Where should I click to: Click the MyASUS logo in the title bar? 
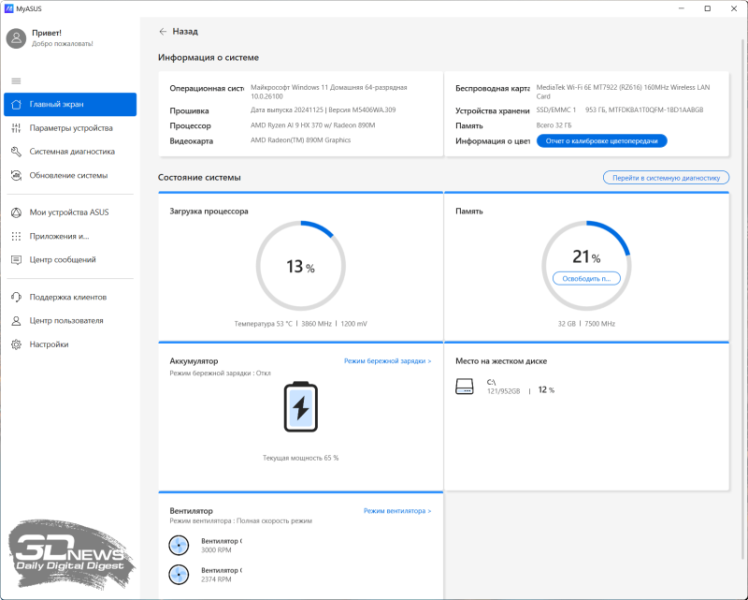click(x=8, y=8)
